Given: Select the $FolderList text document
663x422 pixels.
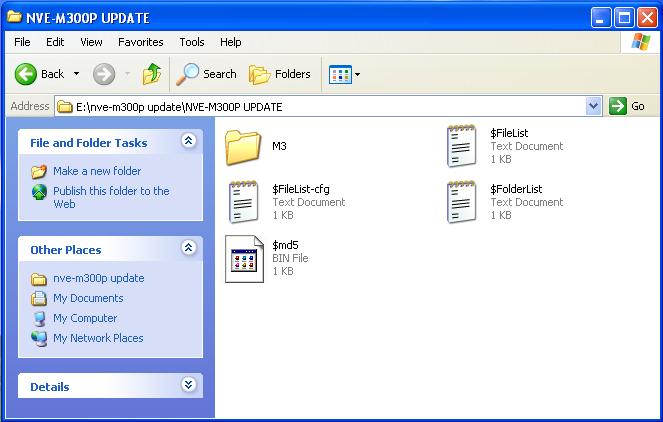Looking at the screenshot, I should 462,202.
